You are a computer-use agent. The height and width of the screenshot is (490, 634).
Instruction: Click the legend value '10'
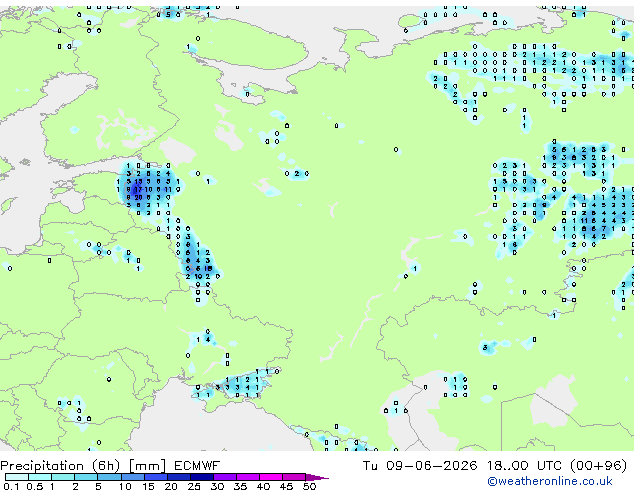pyautogui.click(x=125, y=486)
